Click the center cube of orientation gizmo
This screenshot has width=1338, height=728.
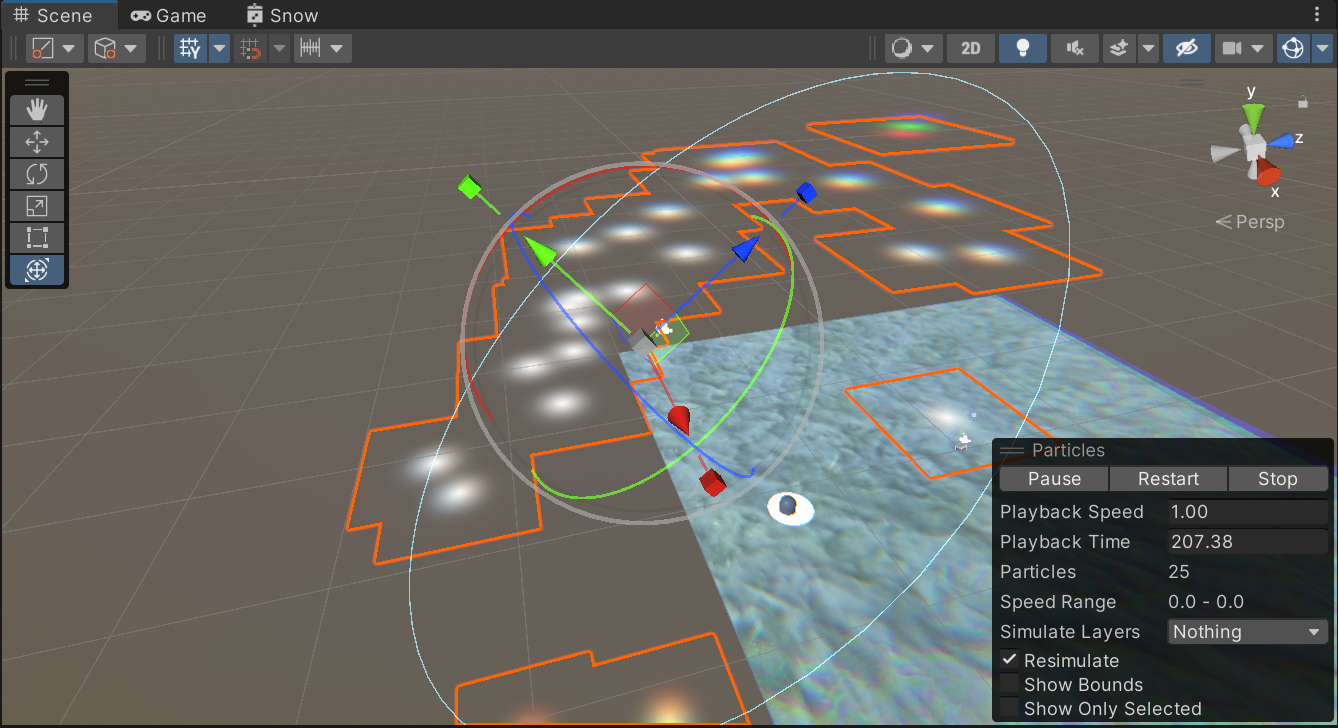pyautogui.click(x=1255, y=149)
